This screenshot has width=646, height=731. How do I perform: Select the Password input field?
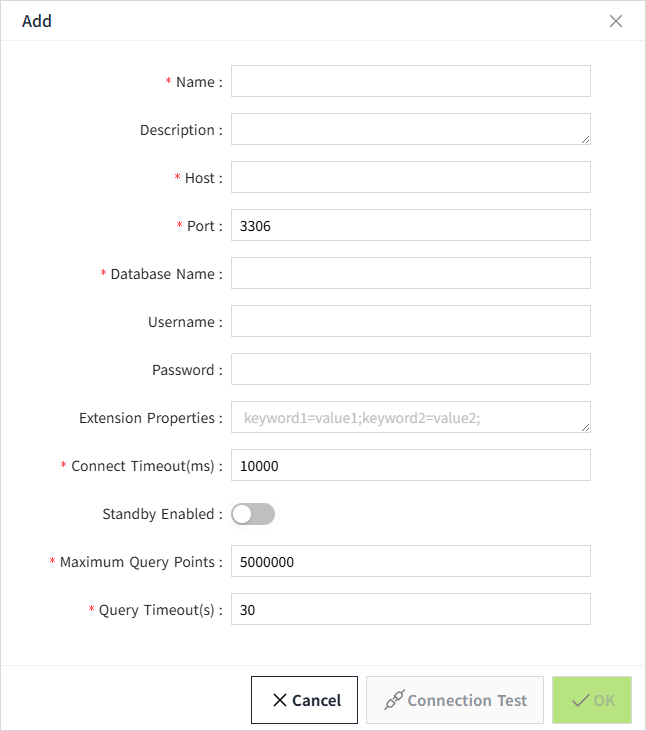point(410,369)
